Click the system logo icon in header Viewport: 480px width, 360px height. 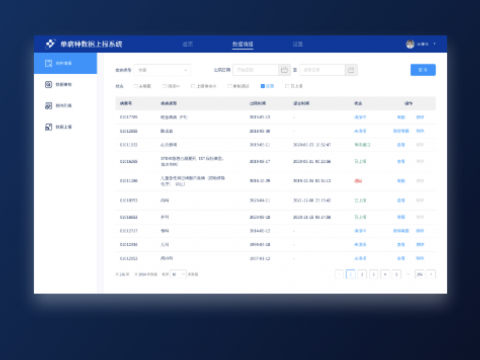50,44
